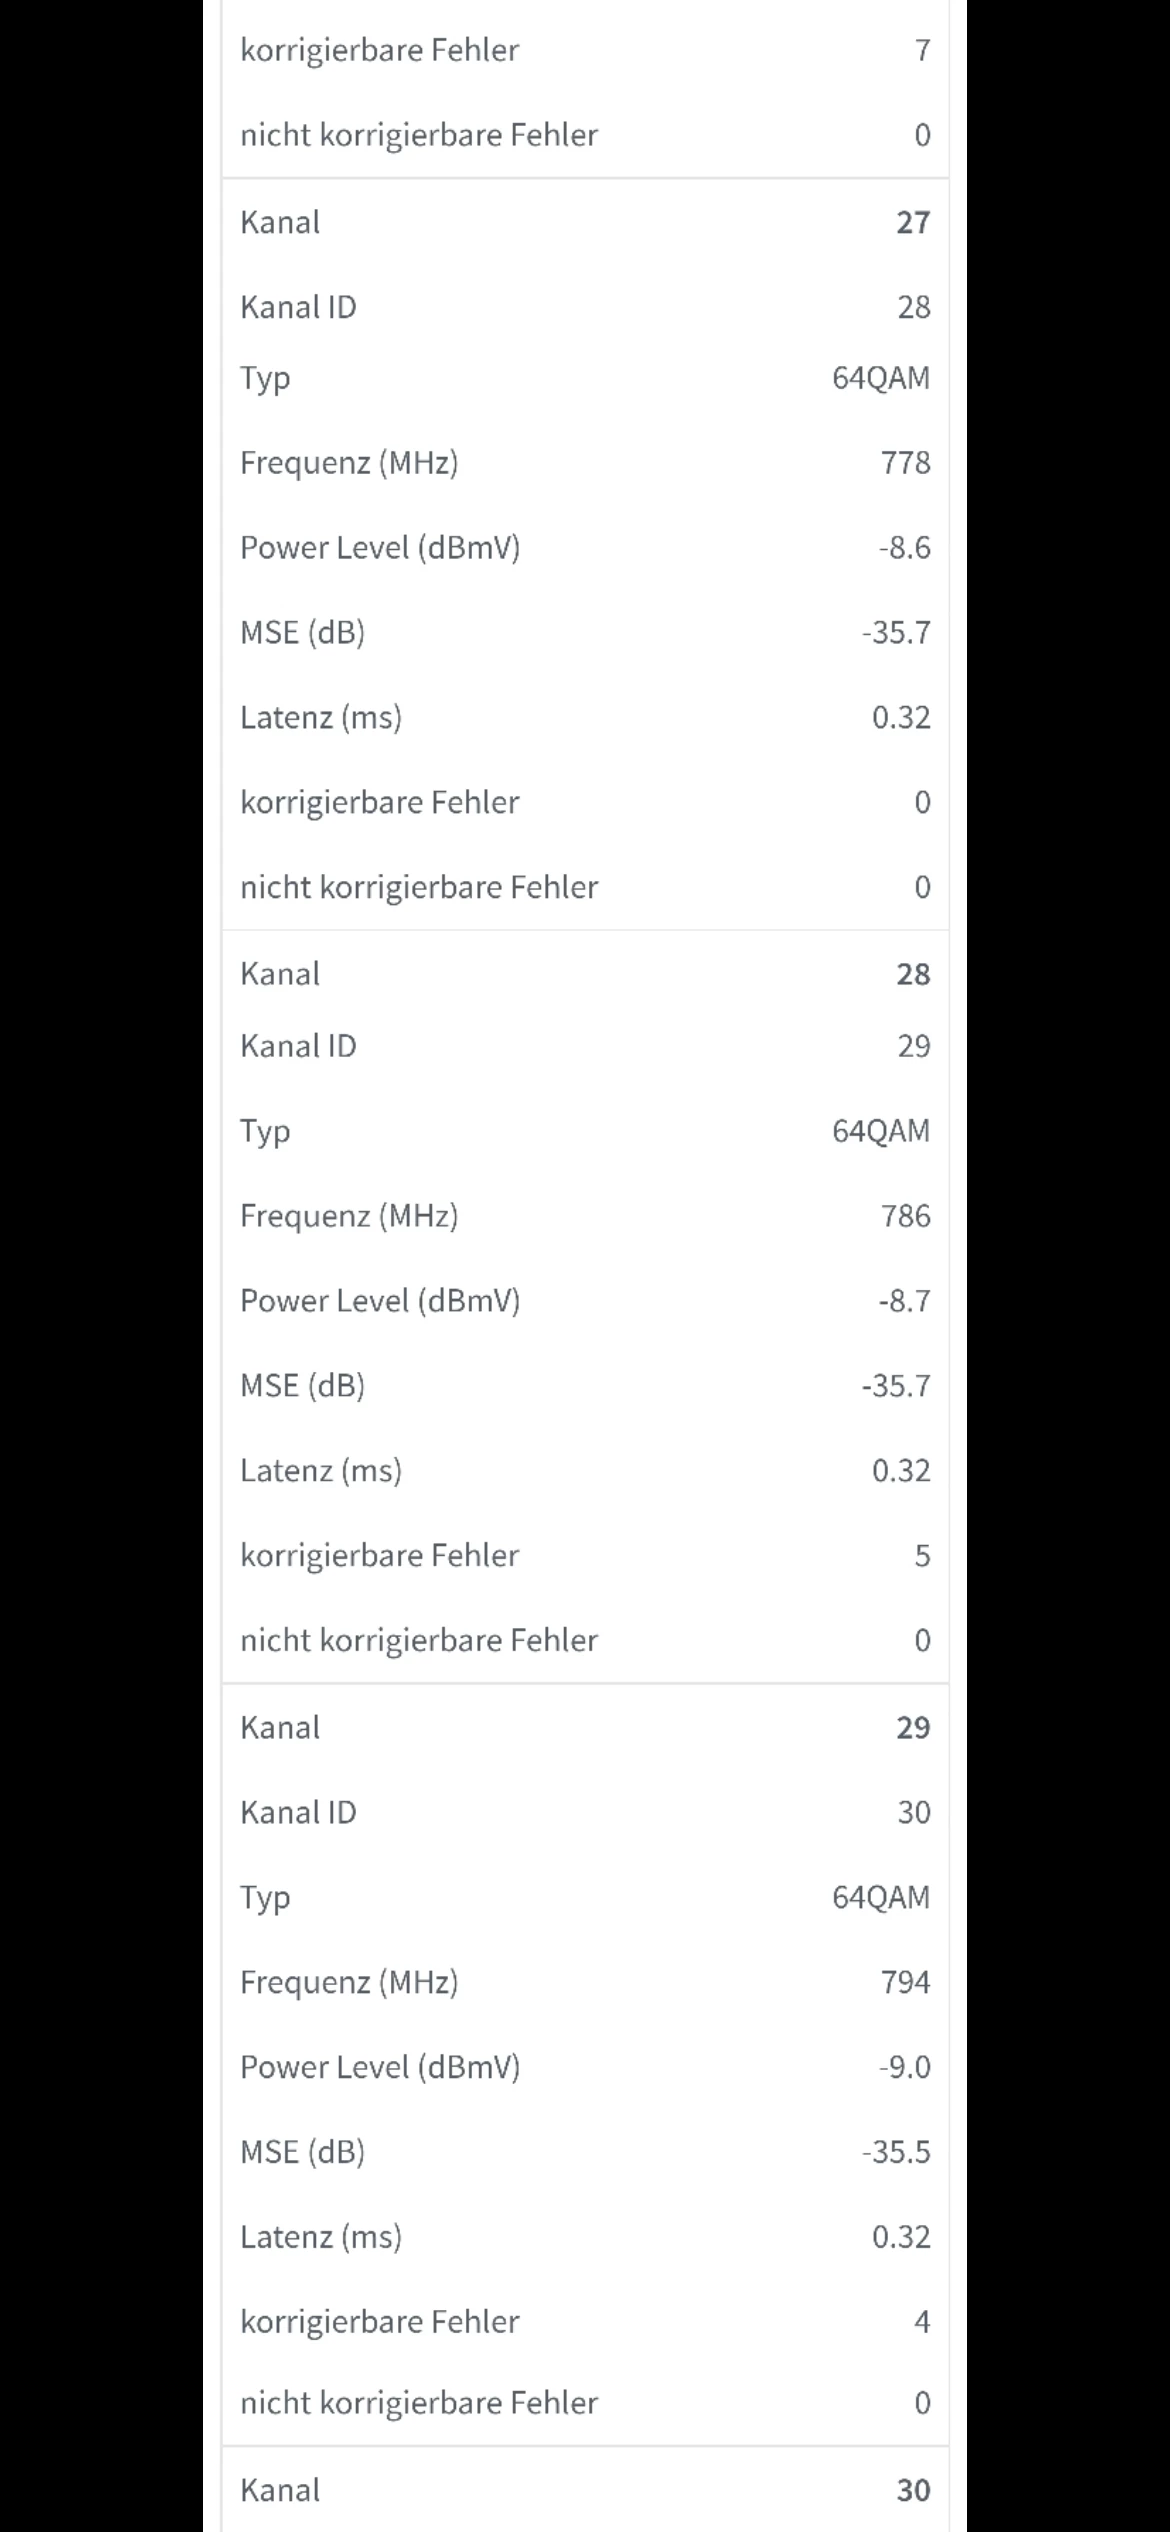Tap the power level value -8.7
The image size is (1170, 2532).
[904, 1301]
